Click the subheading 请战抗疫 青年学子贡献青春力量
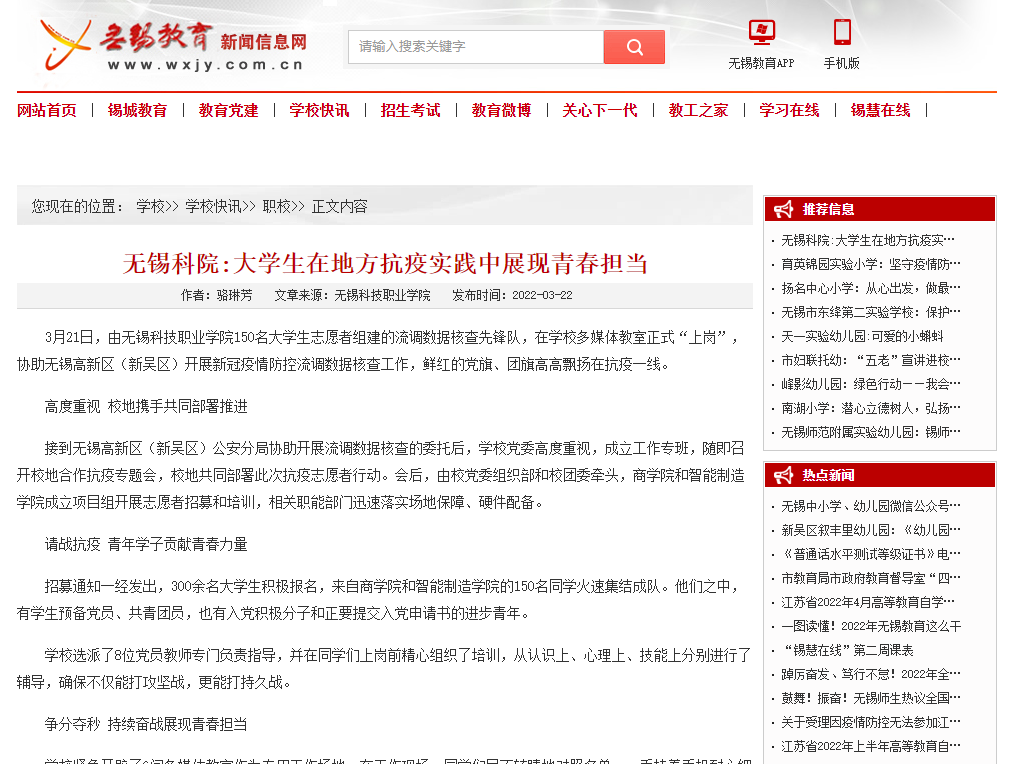 click(146, 544)
